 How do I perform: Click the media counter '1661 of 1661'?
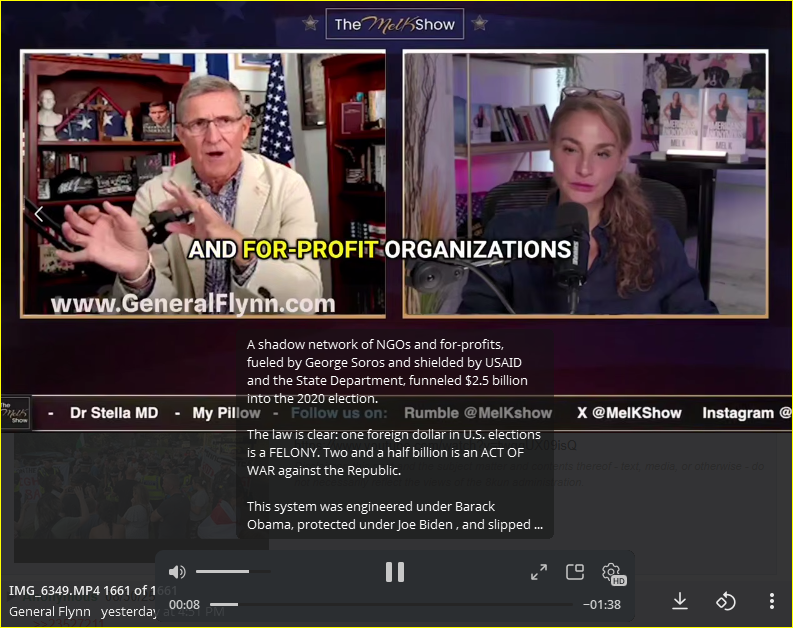pyautogui.click(x=141, y=590)
